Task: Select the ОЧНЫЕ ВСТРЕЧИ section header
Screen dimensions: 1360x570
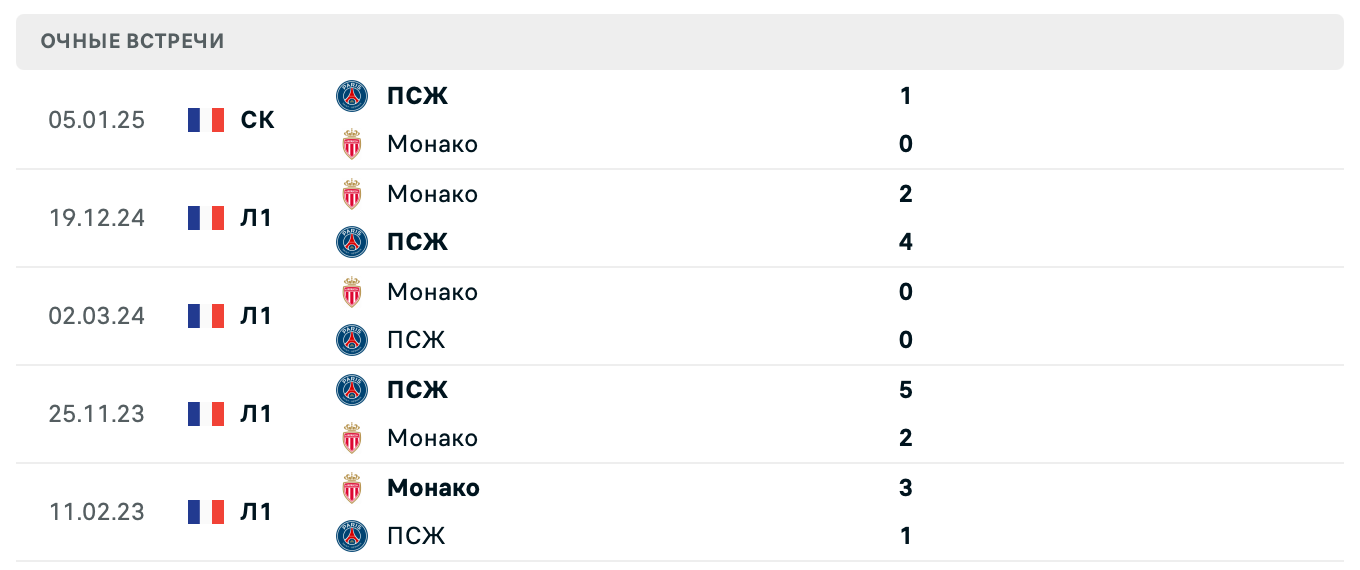Action: pyautogui.click(x=133, y=41)
